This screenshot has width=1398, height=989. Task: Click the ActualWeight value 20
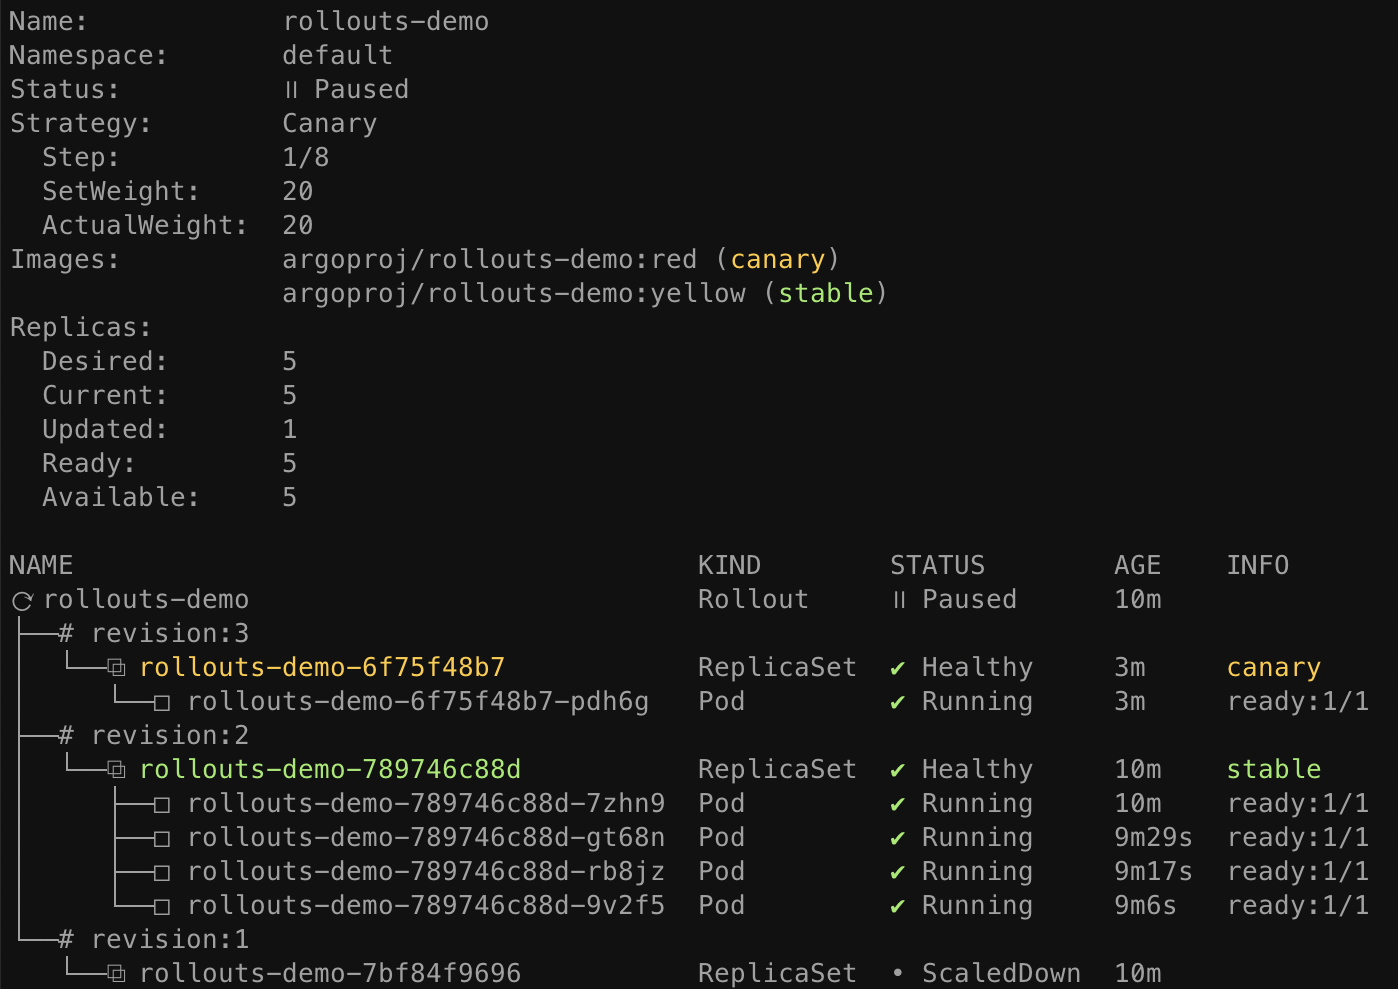click(x=298, y=226)
